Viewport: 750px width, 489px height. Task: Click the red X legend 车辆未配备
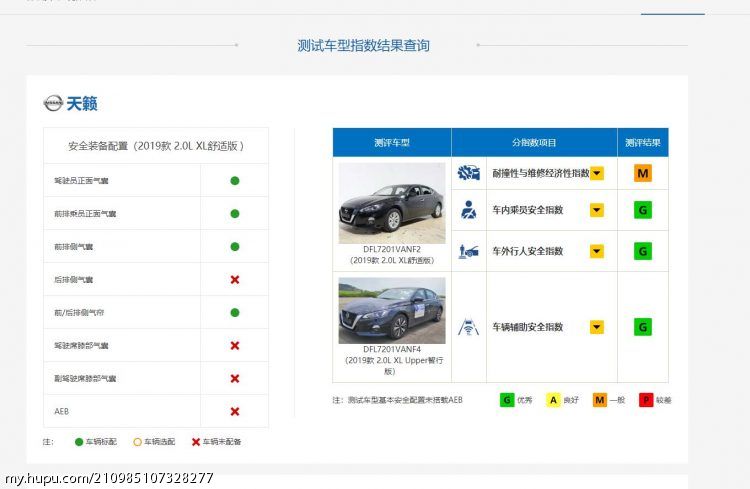(x=196, y=442)
